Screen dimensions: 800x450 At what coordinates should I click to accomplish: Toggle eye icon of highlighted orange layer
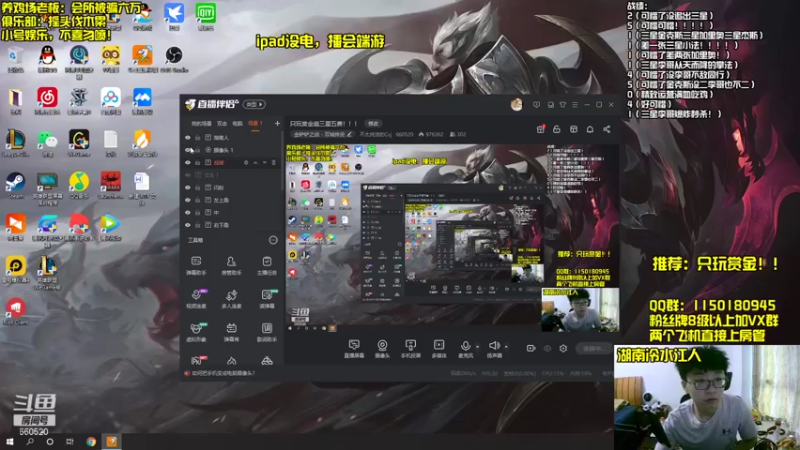point(188,163)
